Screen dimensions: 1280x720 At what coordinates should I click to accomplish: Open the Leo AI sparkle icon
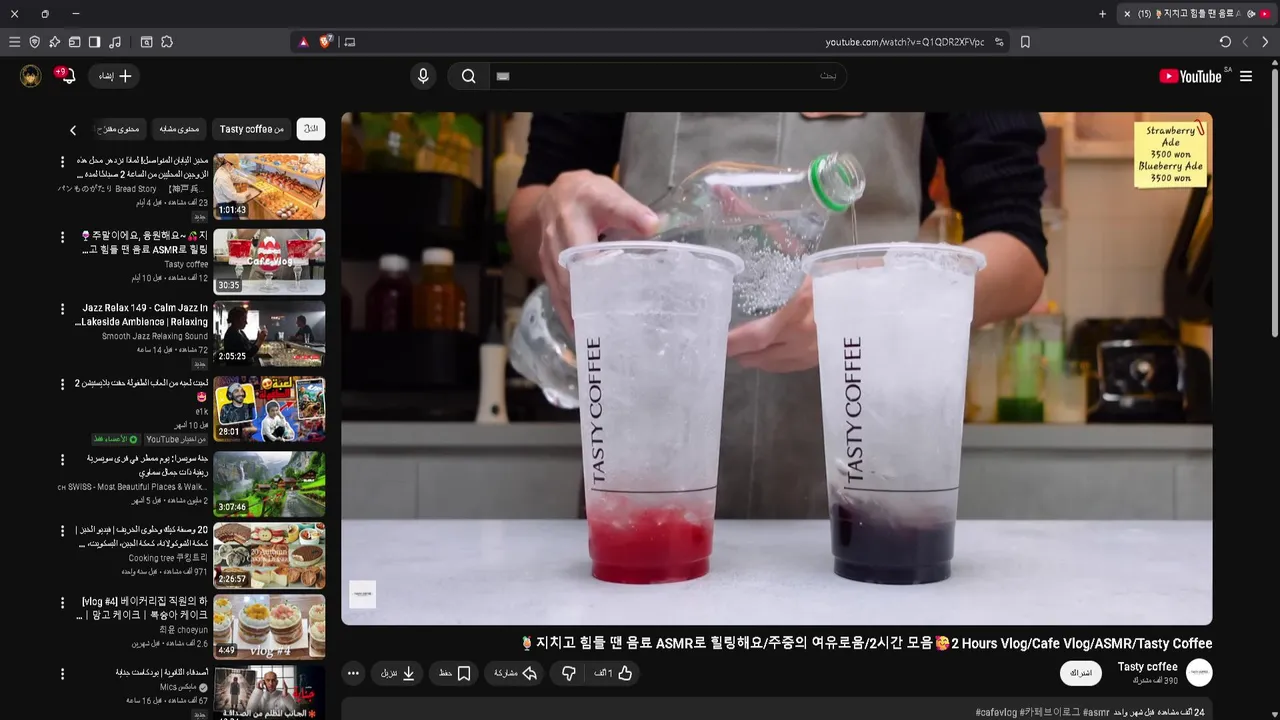coord(54,42)
